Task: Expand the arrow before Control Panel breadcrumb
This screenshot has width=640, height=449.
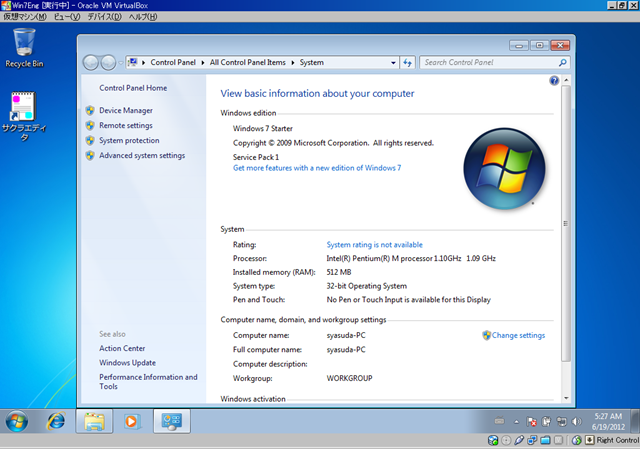Action: (x=144, y=63)
